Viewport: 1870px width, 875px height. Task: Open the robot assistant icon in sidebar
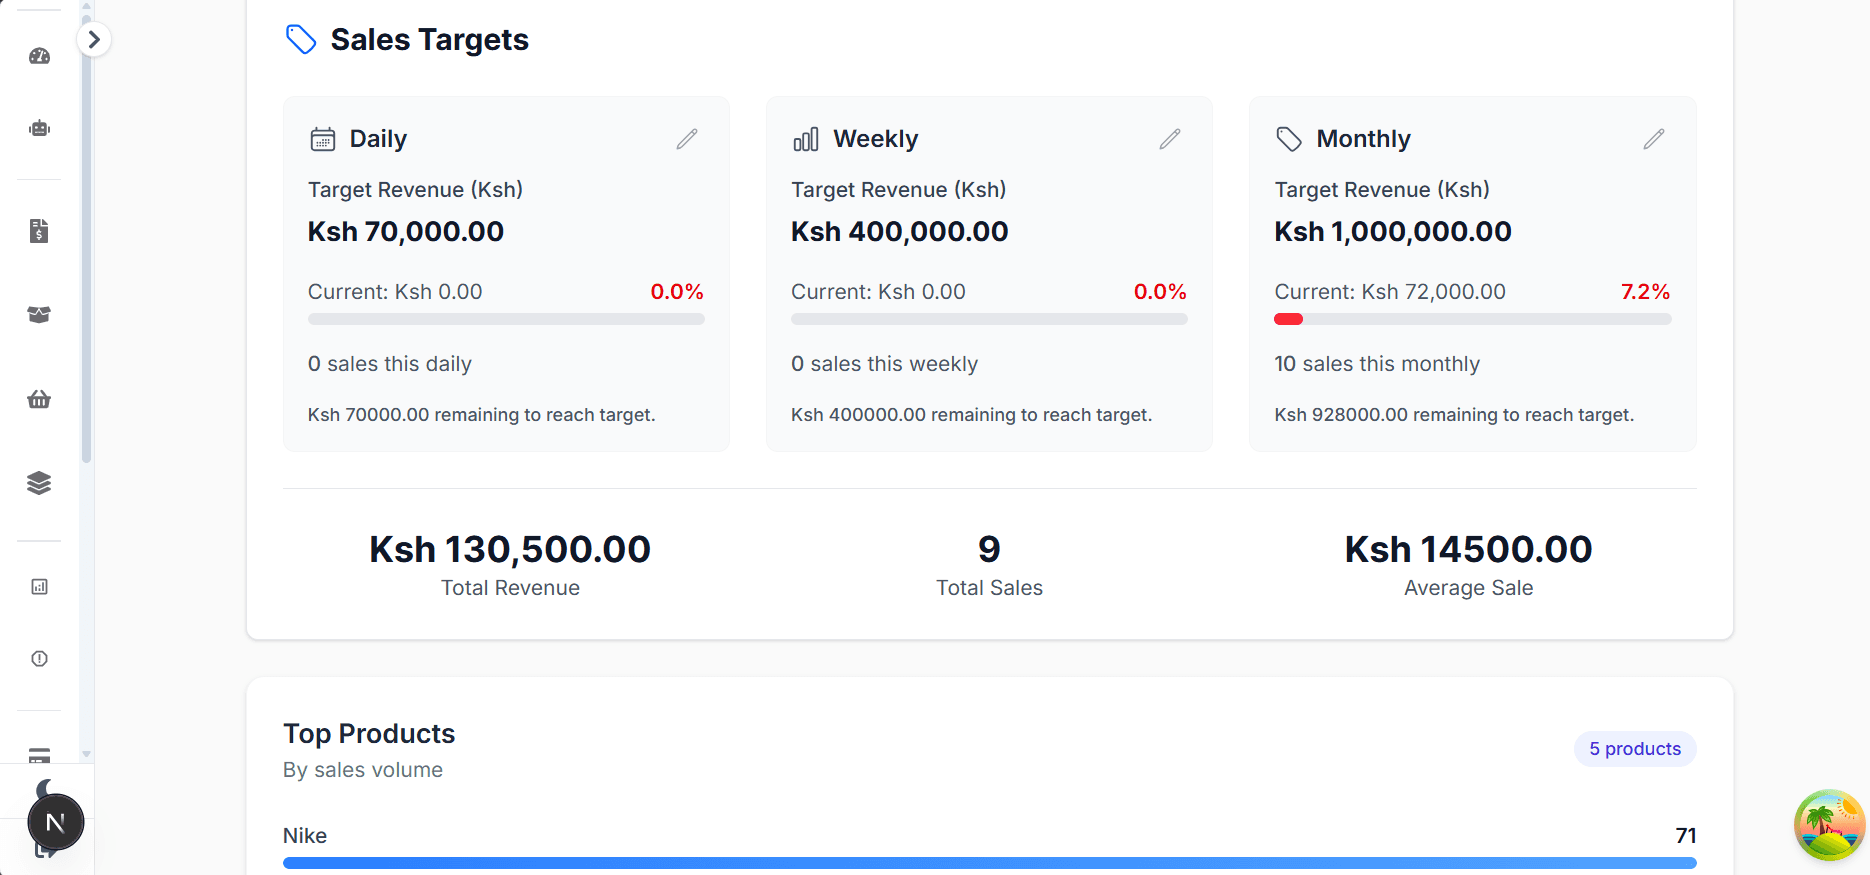[x=39, y=128]
